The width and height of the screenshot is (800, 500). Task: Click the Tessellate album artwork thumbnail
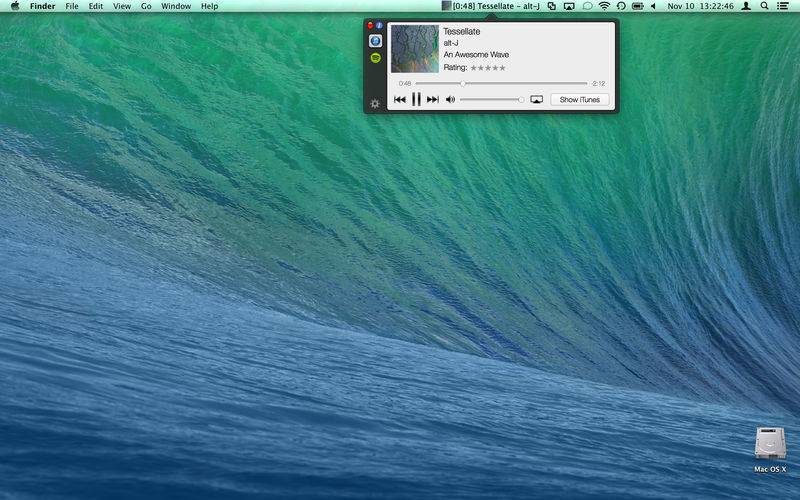coord(414,49)
